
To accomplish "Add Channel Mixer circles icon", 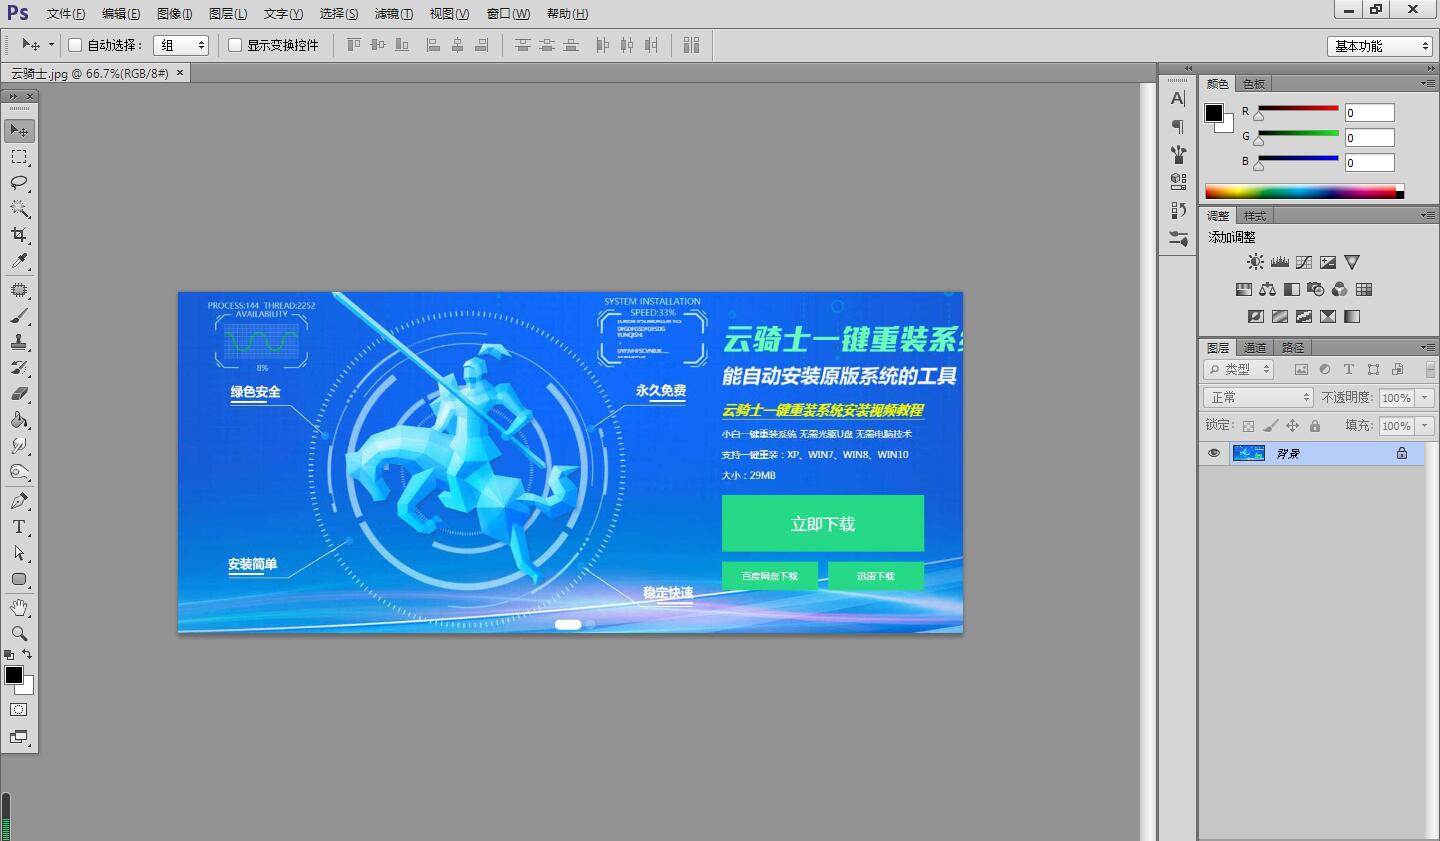I will (1340, 289).
